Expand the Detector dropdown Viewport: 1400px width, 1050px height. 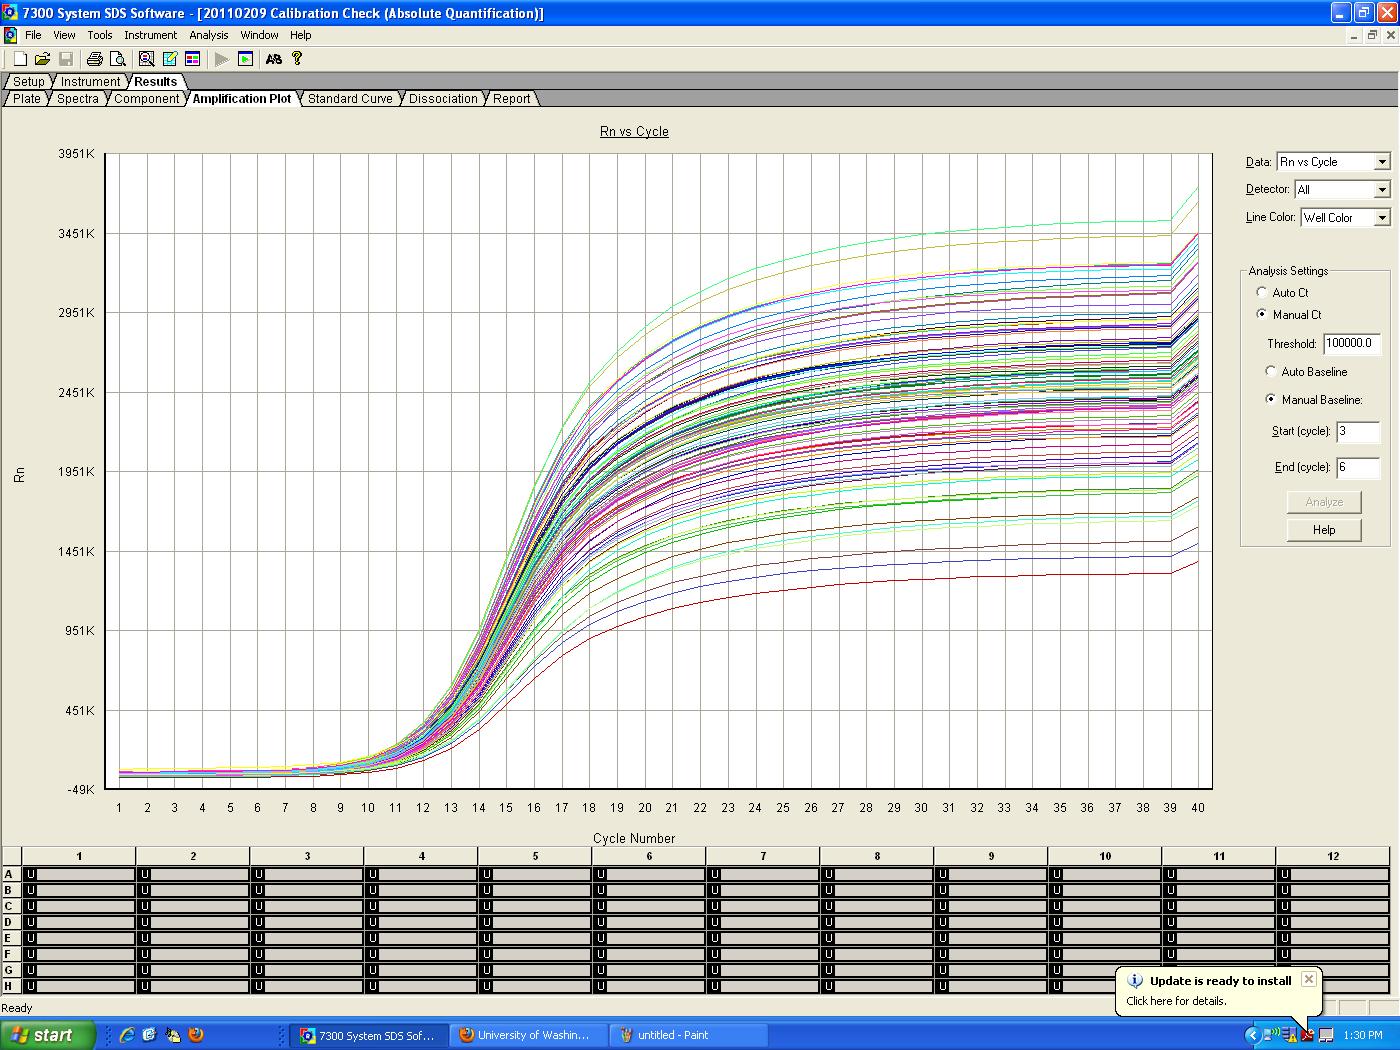[1341, 189]
